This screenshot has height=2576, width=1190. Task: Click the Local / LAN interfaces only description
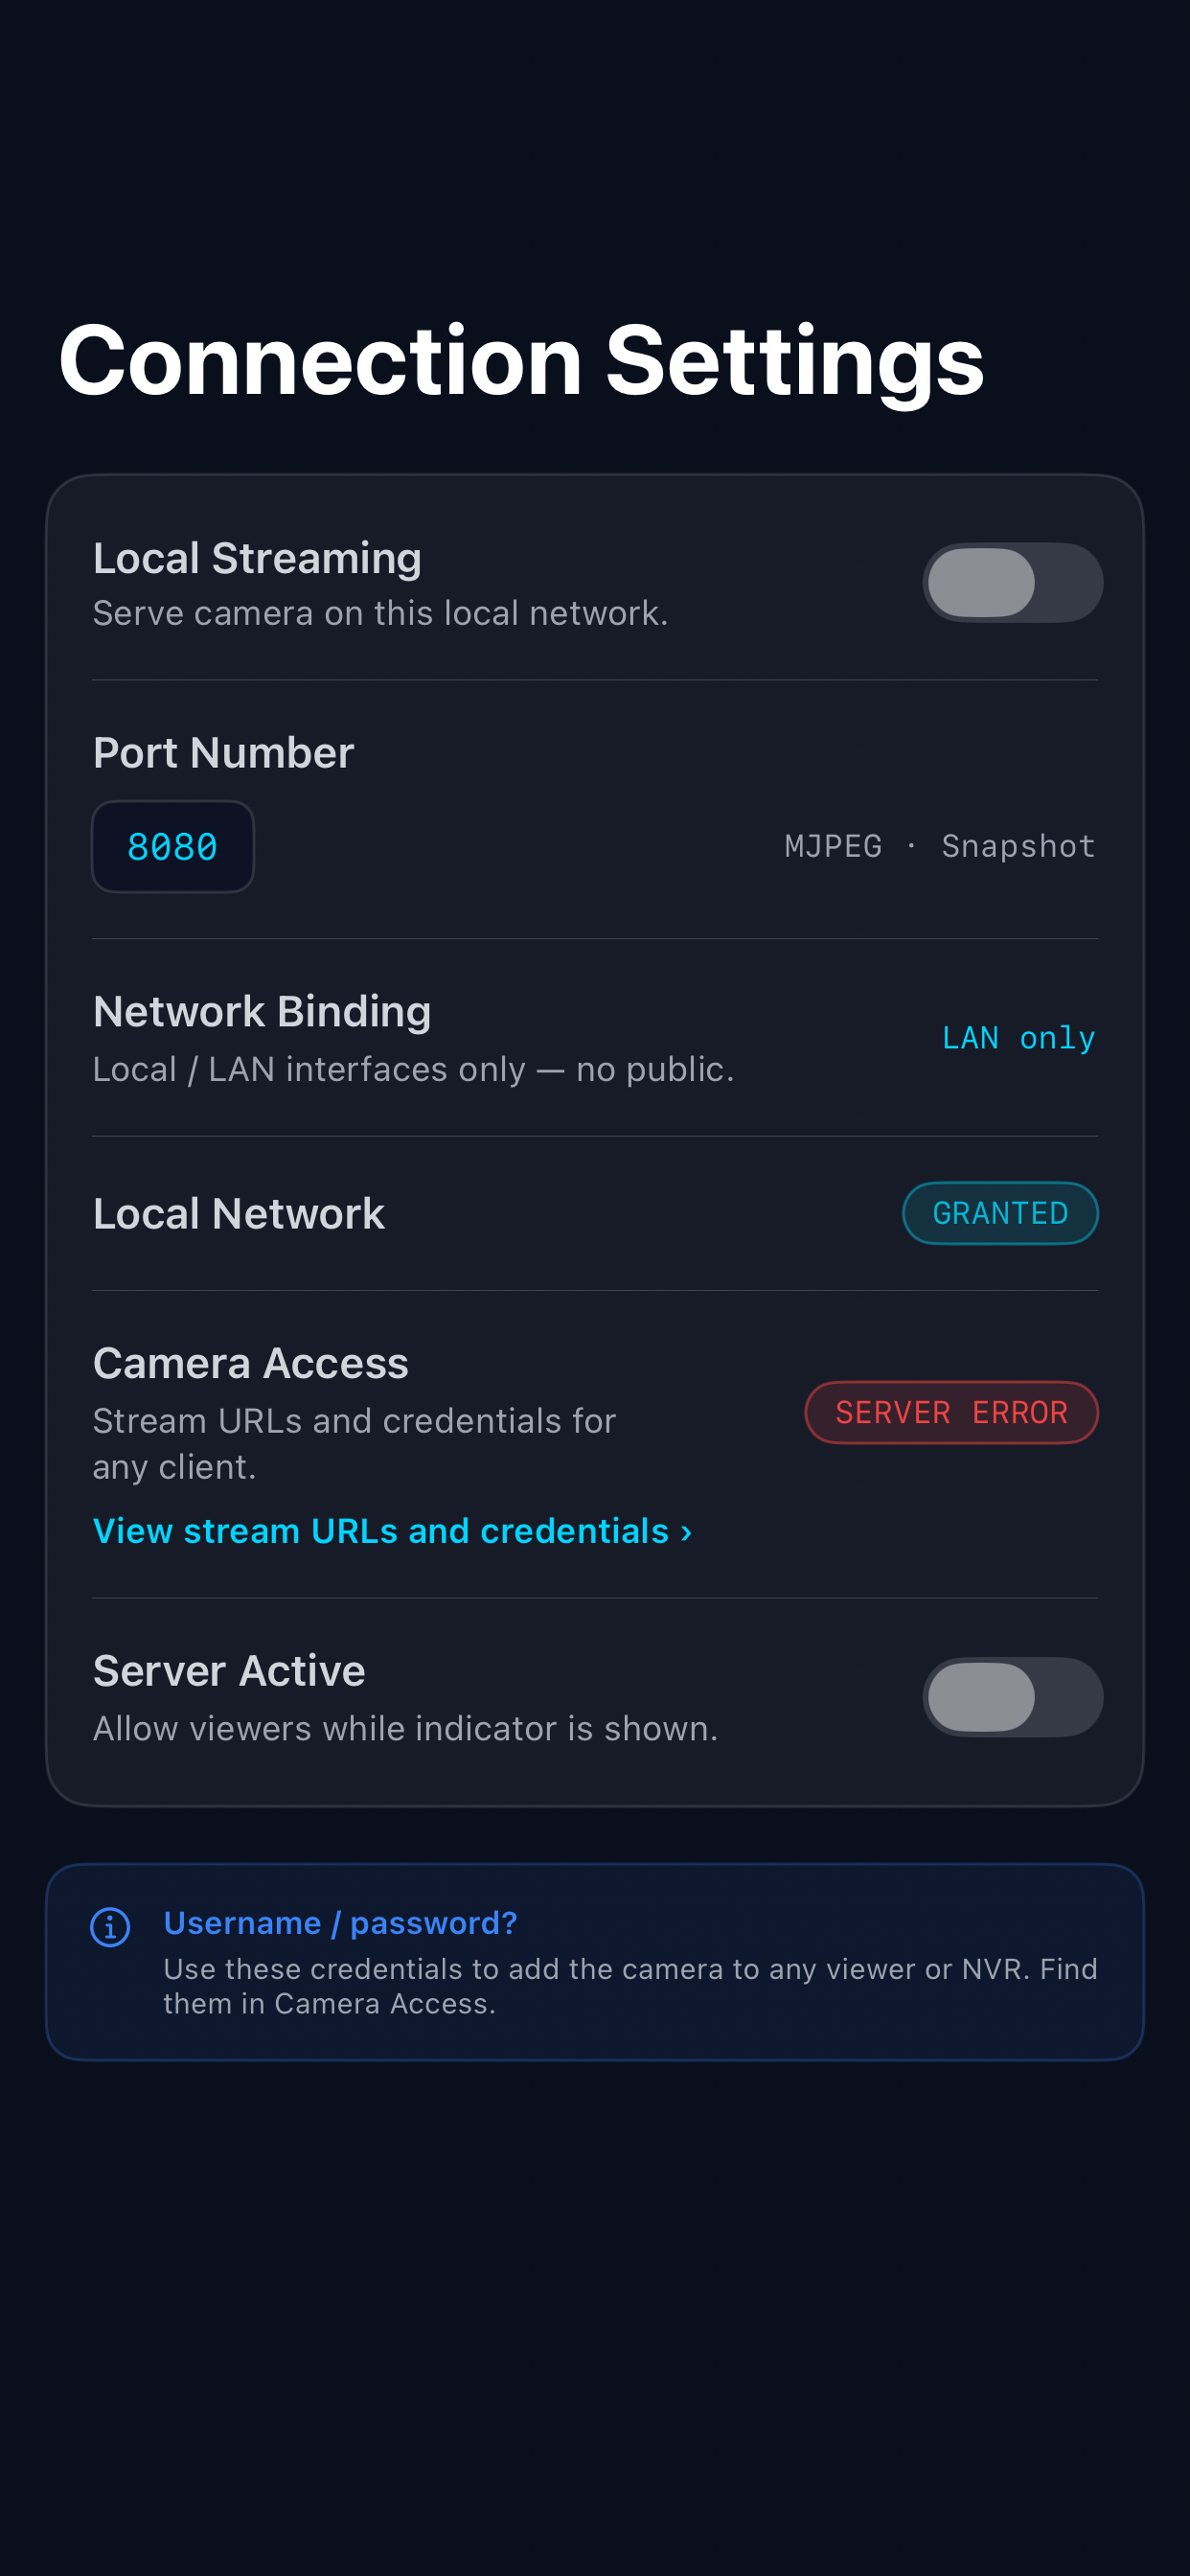(x=413, y=1069)
